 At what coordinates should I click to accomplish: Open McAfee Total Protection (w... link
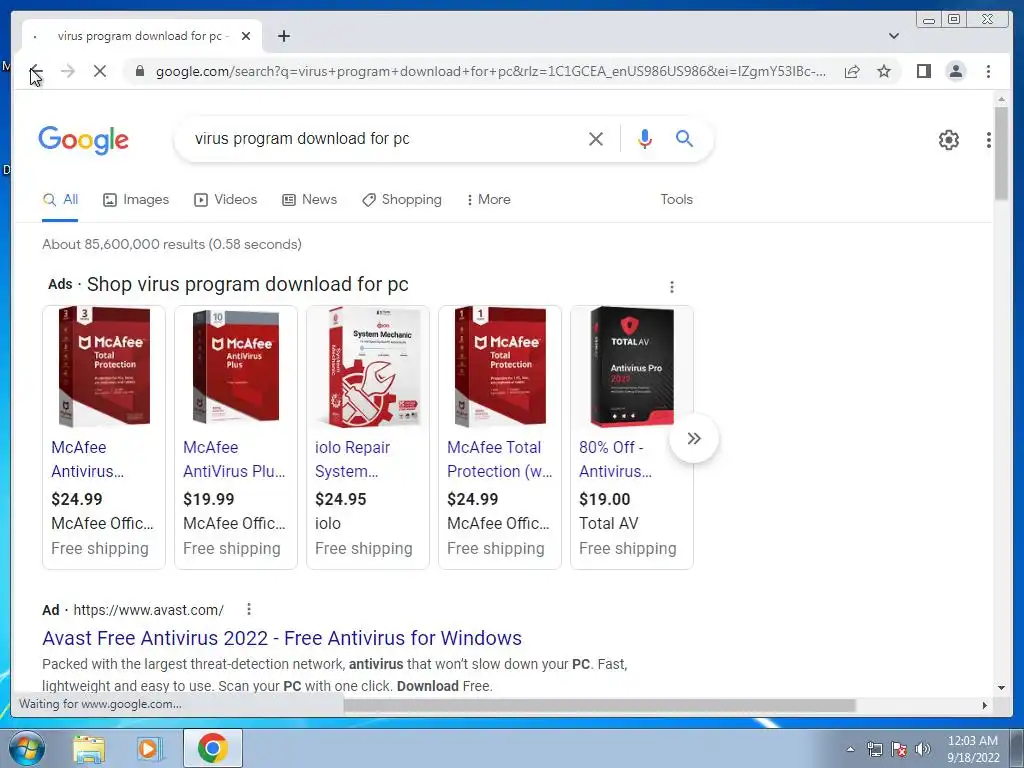coord(500,459)
